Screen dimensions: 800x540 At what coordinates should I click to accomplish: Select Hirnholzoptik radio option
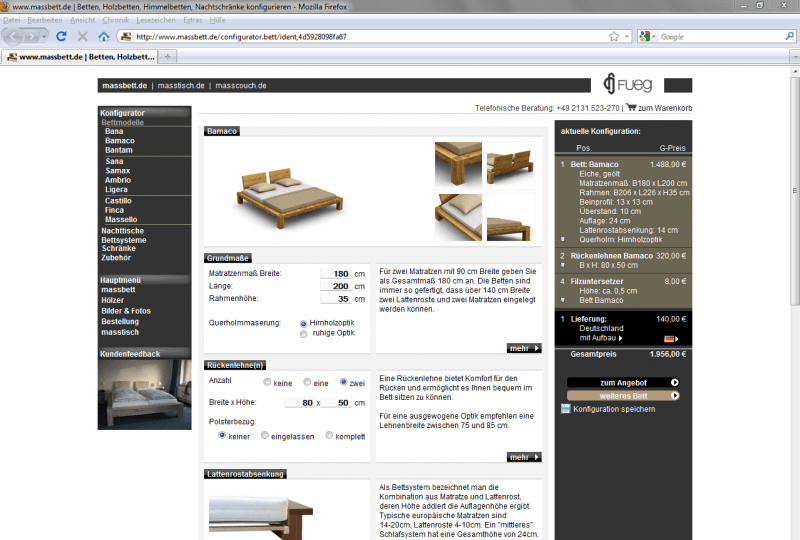tap(304, 324)
